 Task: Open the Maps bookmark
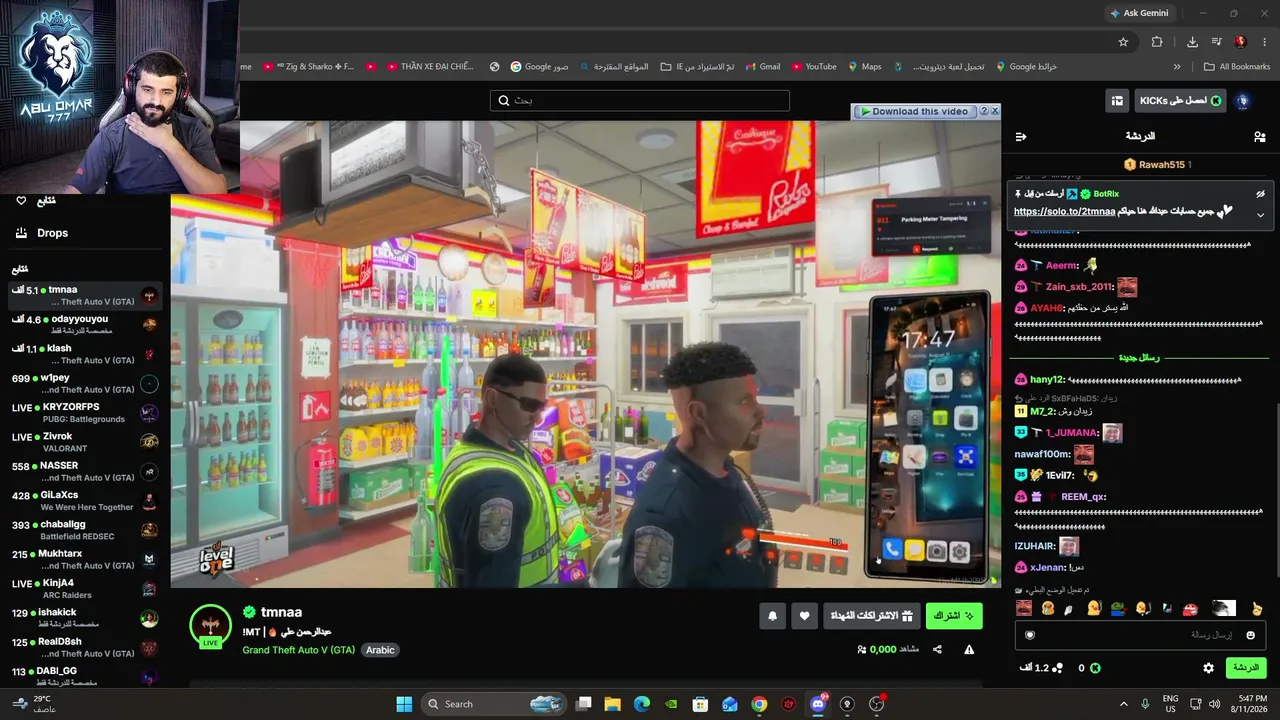coord(864,67)
